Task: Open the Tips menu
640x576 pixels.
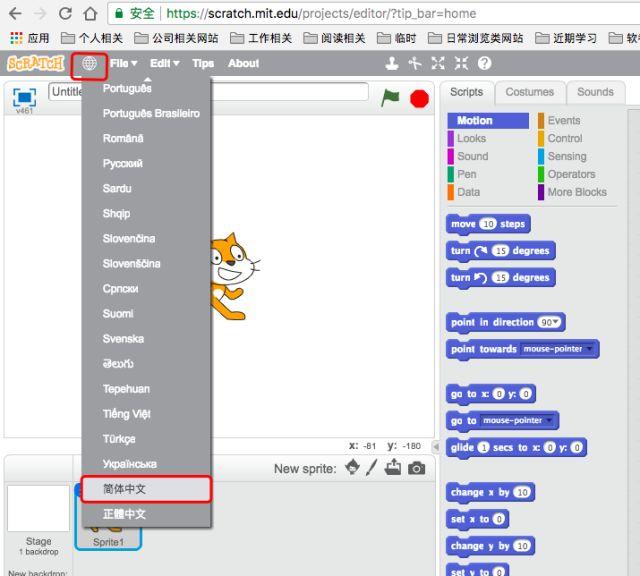Action: point(203,63)
